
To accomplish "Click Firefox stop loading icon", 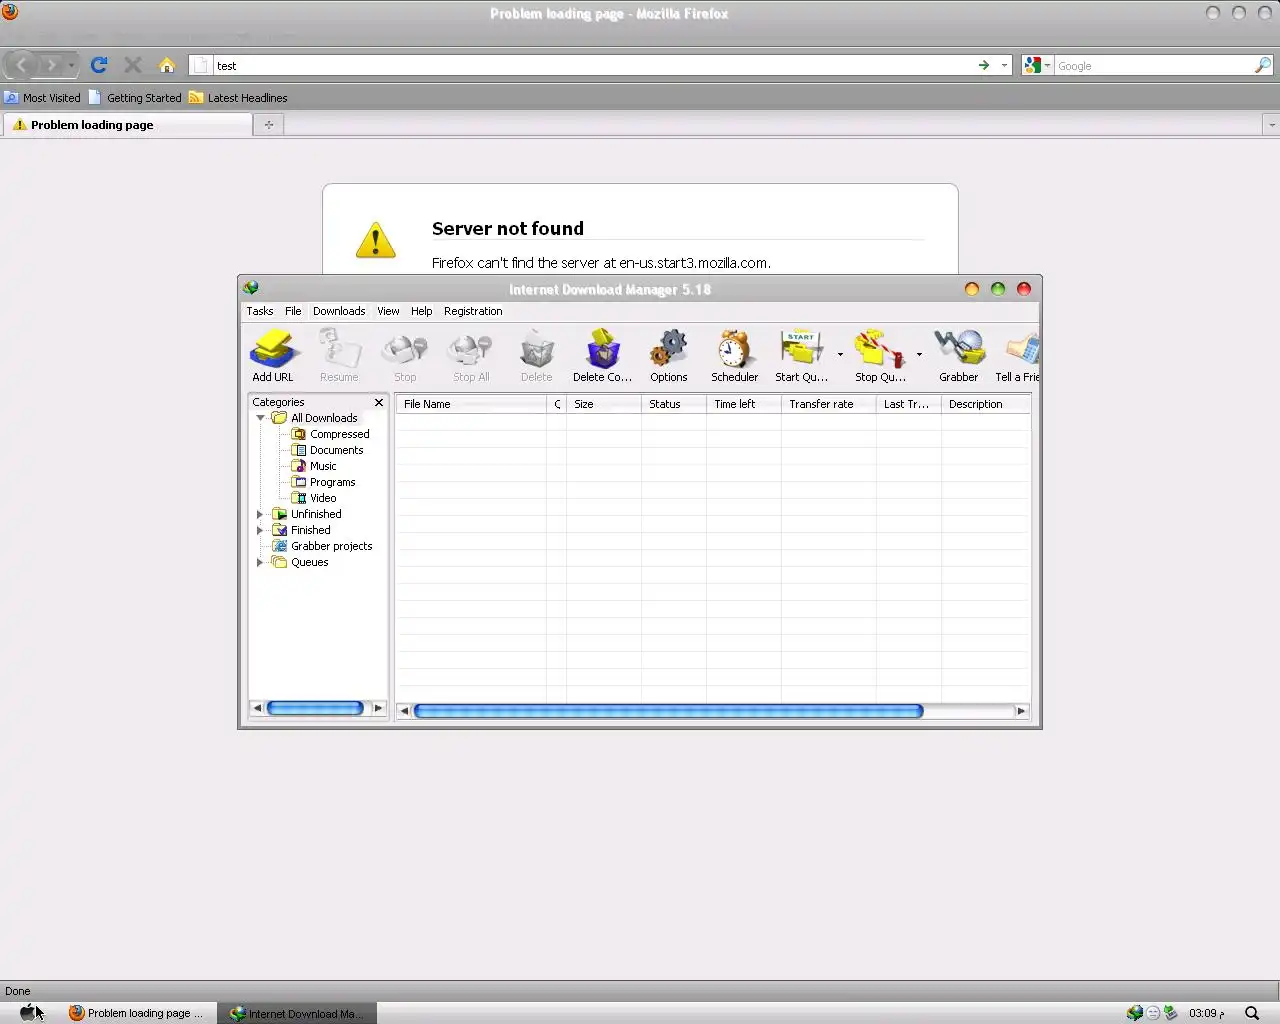I will coord(132,65).
